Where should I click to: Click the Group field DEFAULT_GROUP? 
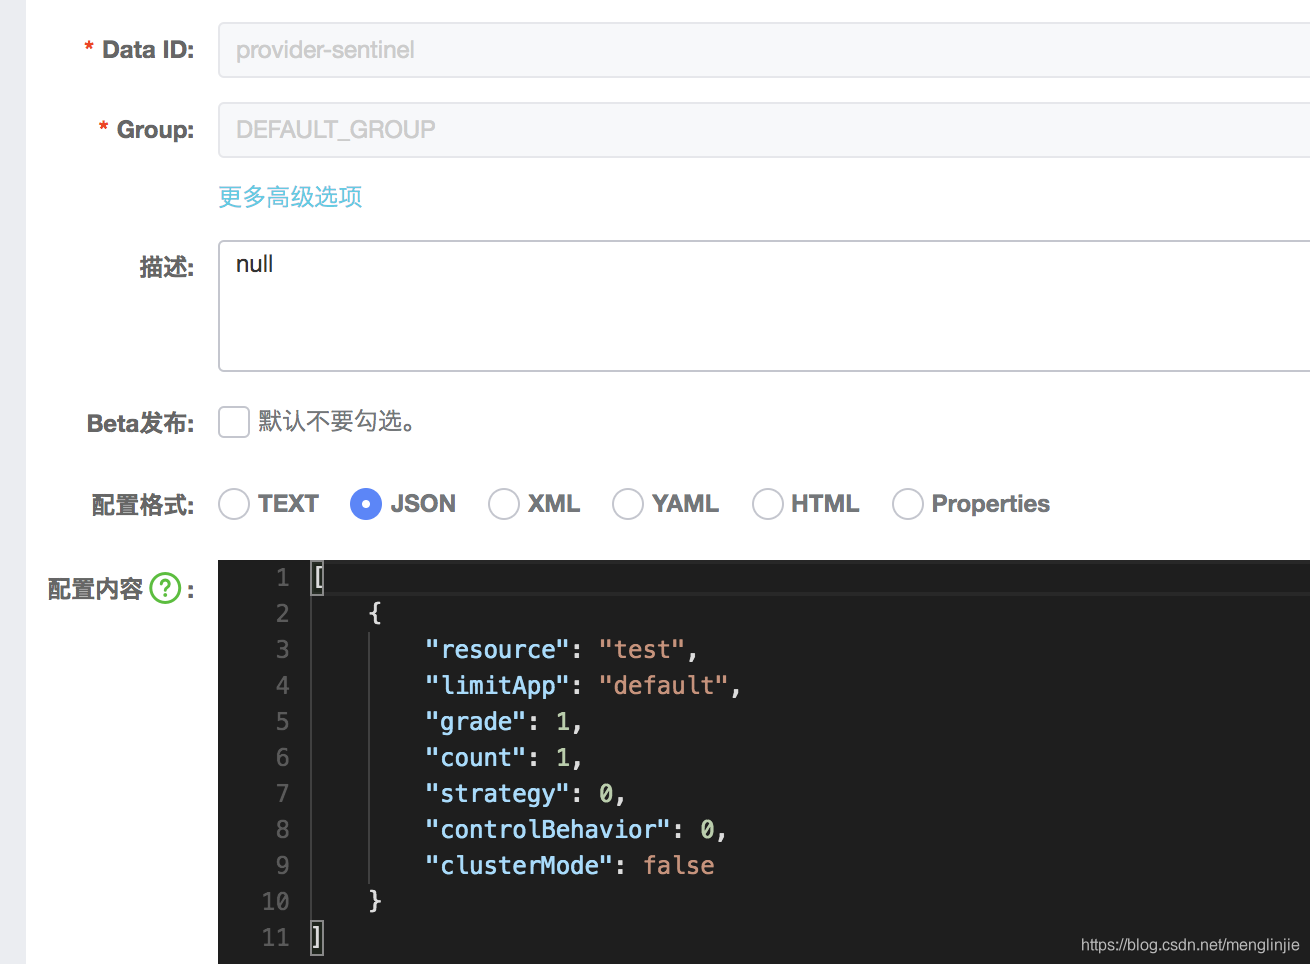(x=764, y=130)
